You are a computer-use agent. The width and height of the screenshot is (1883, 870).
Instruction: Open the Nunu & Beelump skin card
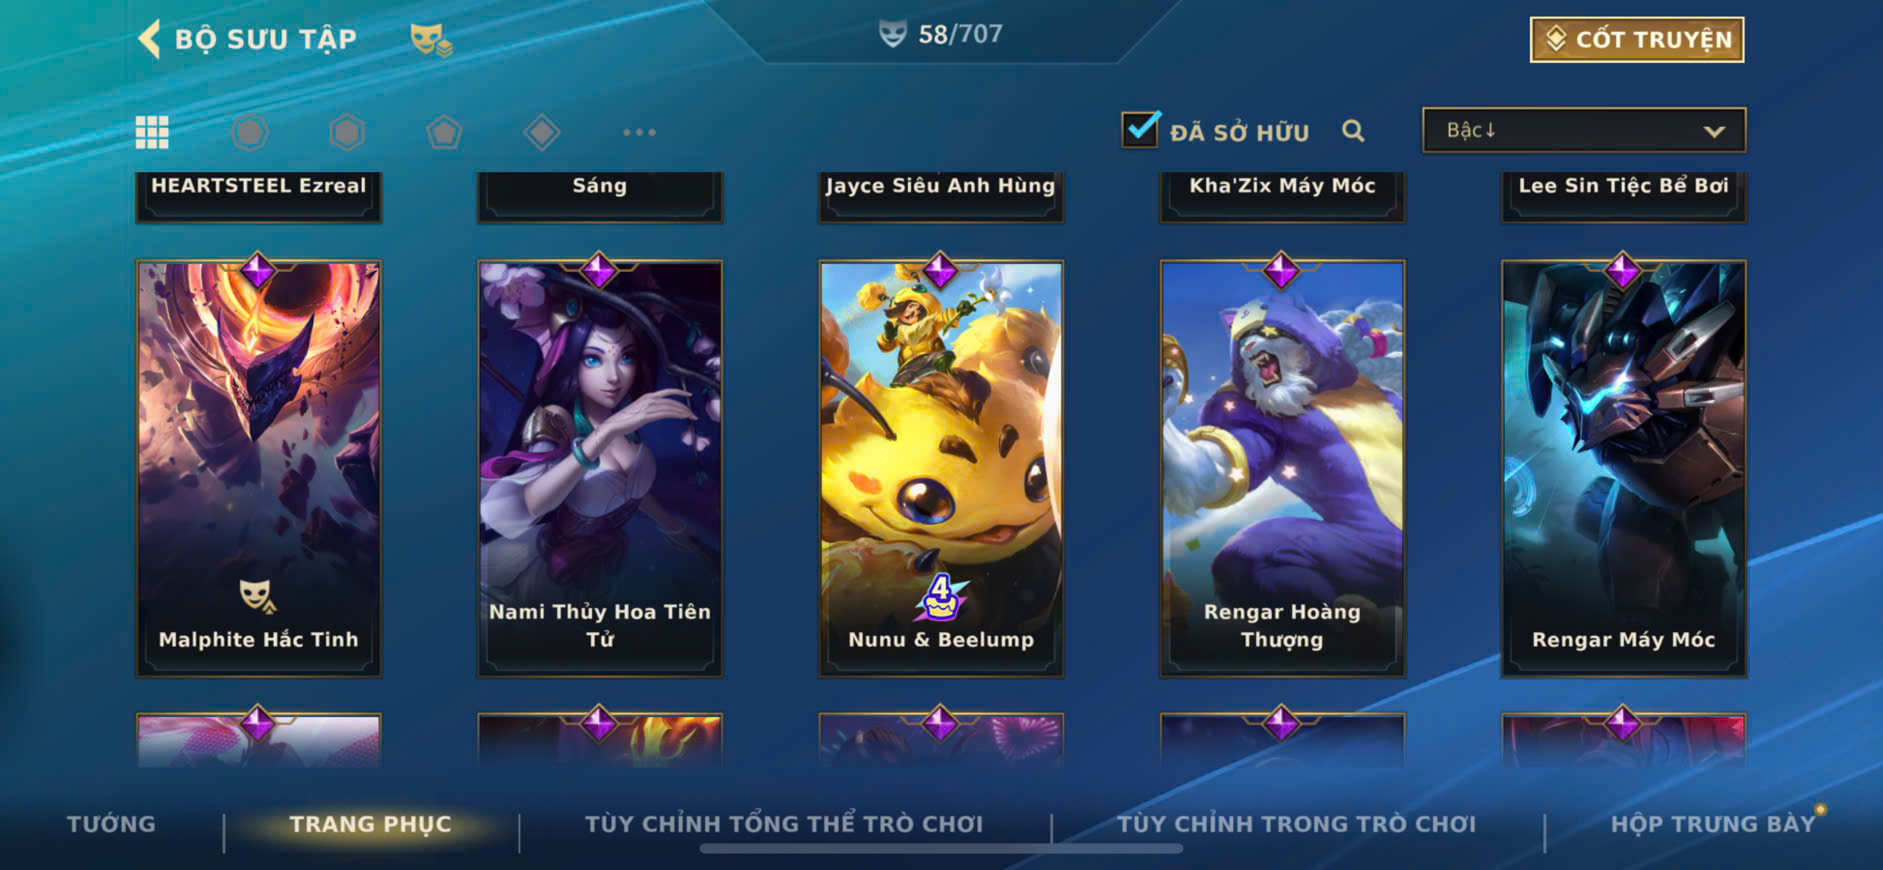coord(941,469)
